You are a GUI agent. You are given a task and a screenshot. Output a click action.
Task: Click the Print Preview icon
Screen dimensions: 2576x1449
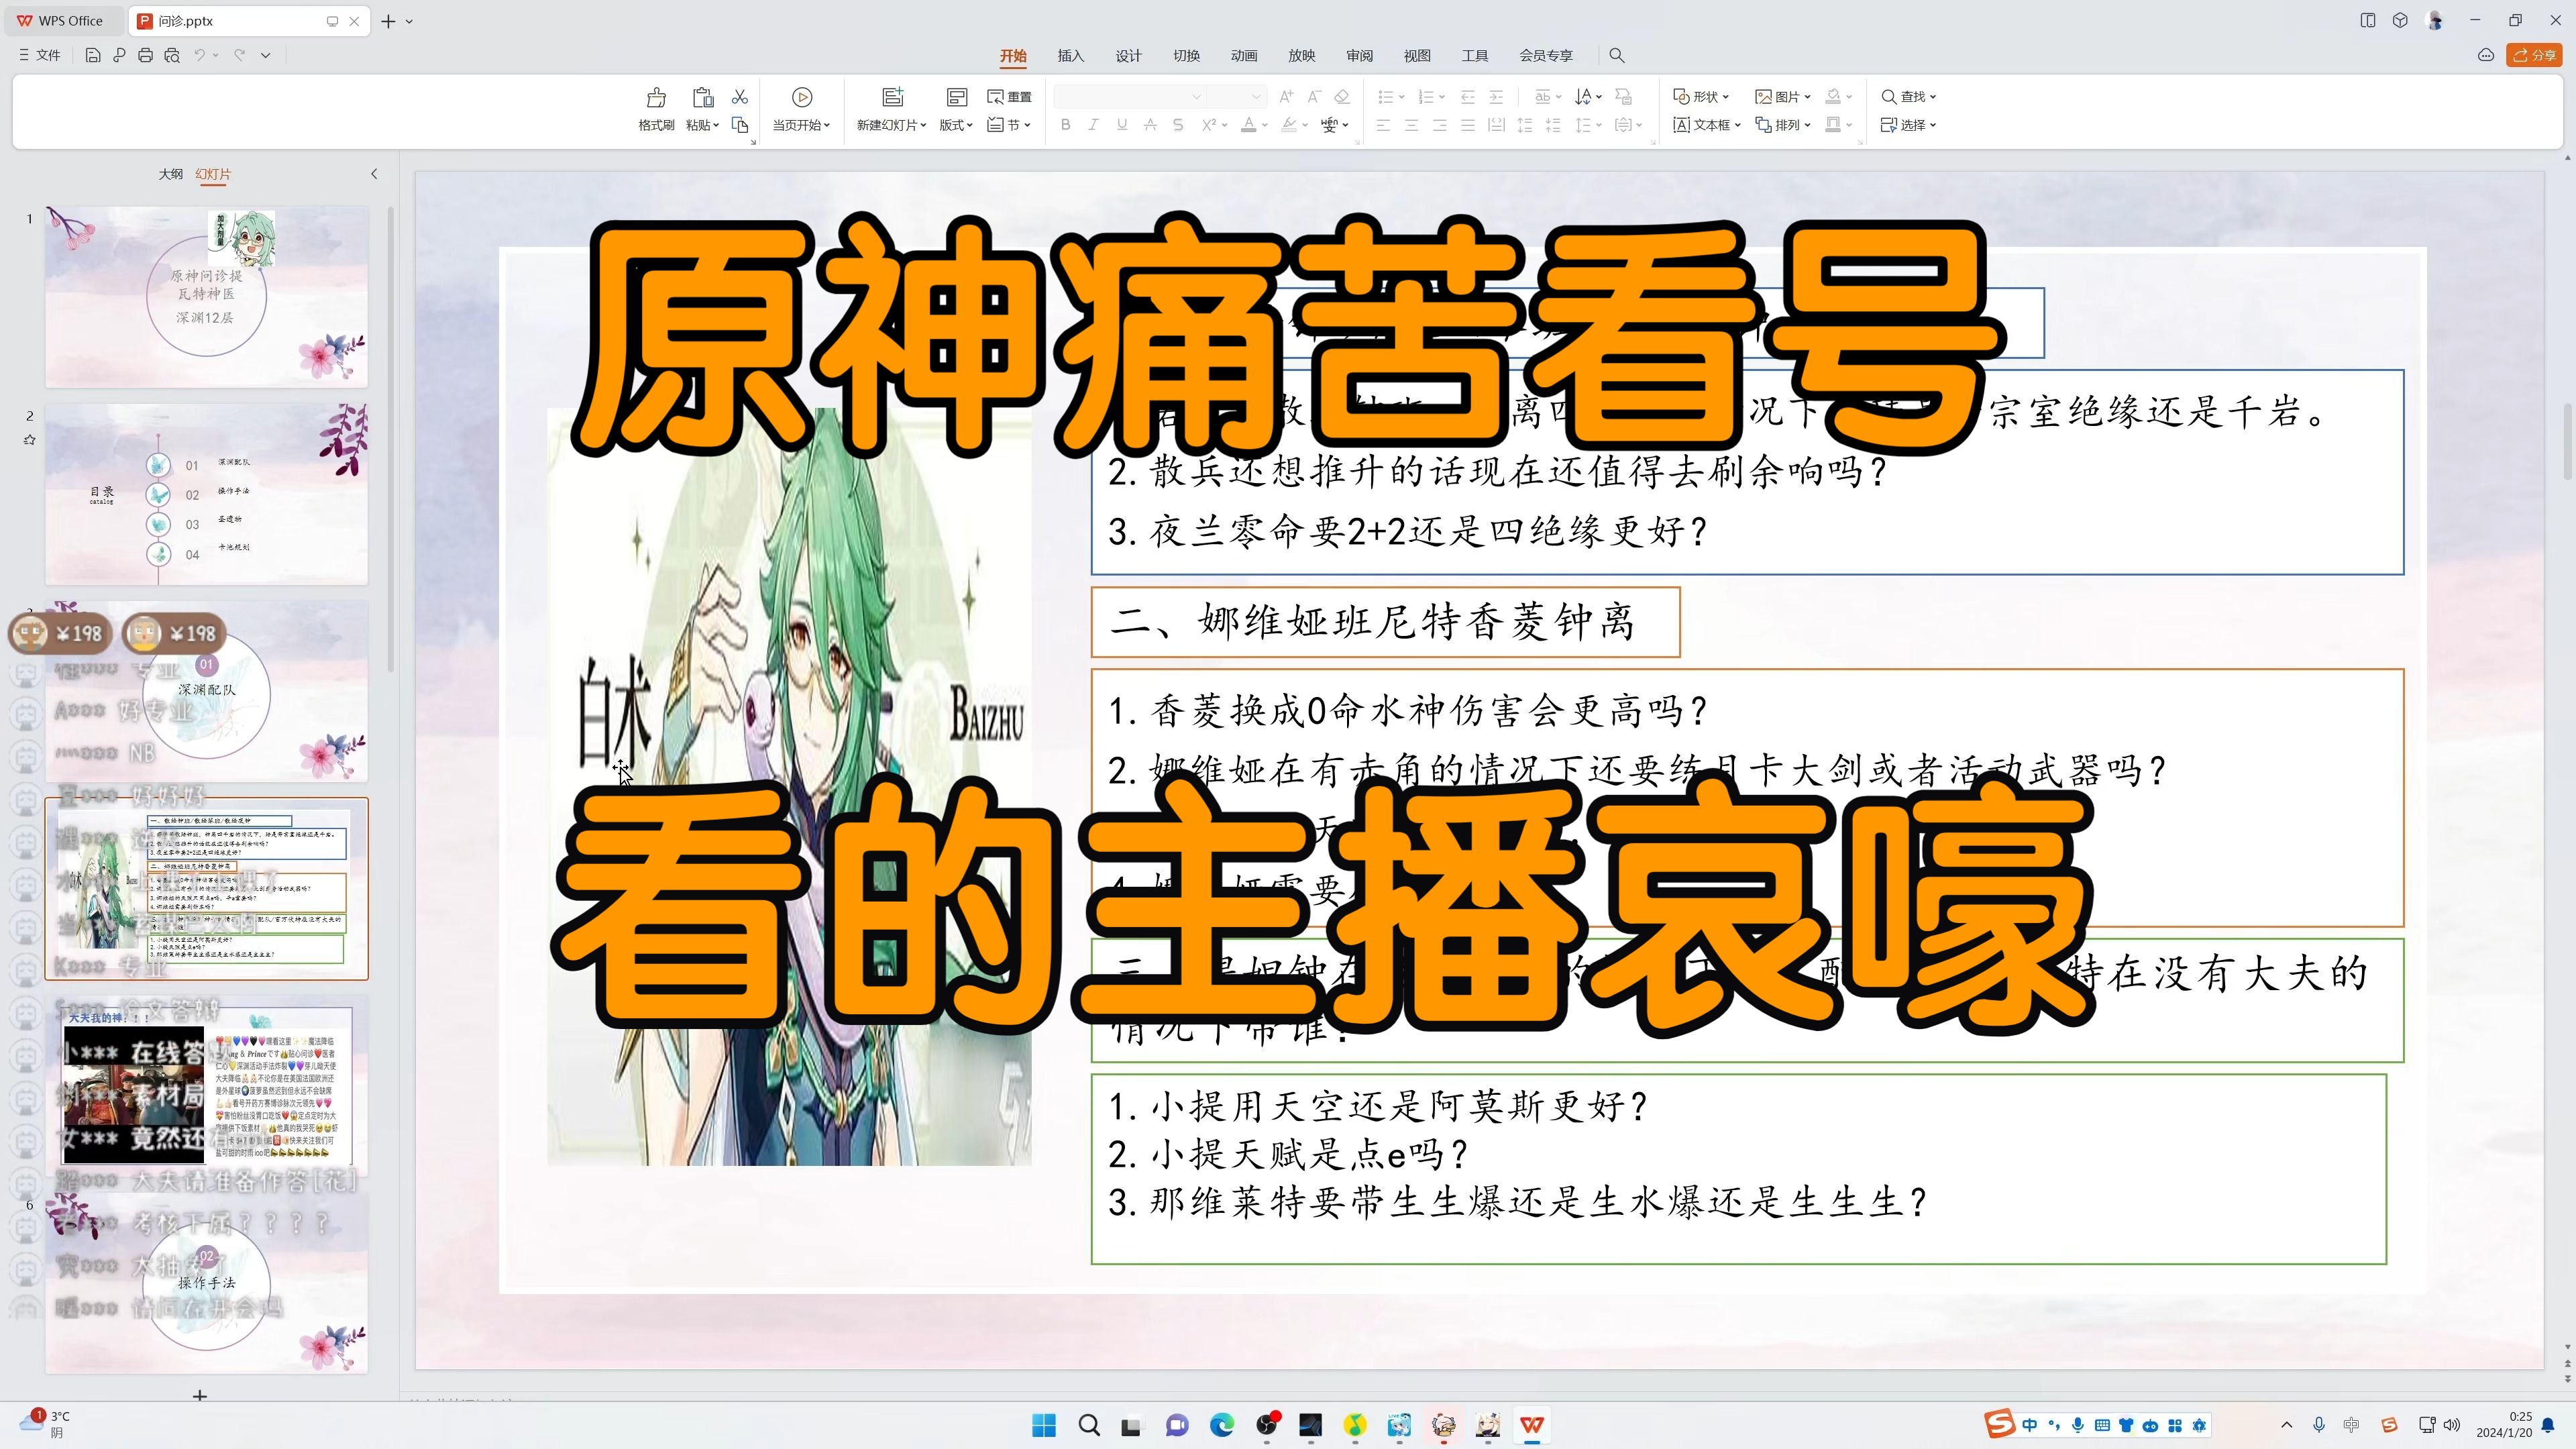[172, 56]
